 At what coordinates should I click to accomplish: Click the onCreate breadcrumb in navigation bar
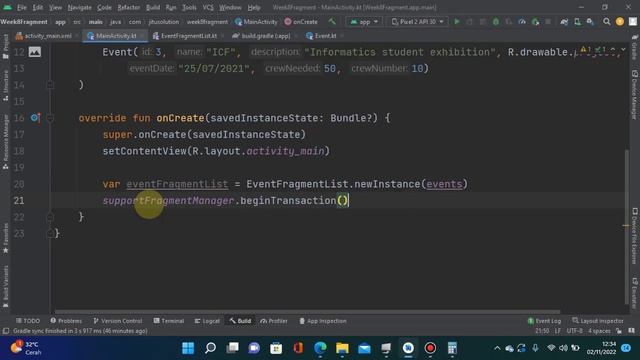coord(301,22)
